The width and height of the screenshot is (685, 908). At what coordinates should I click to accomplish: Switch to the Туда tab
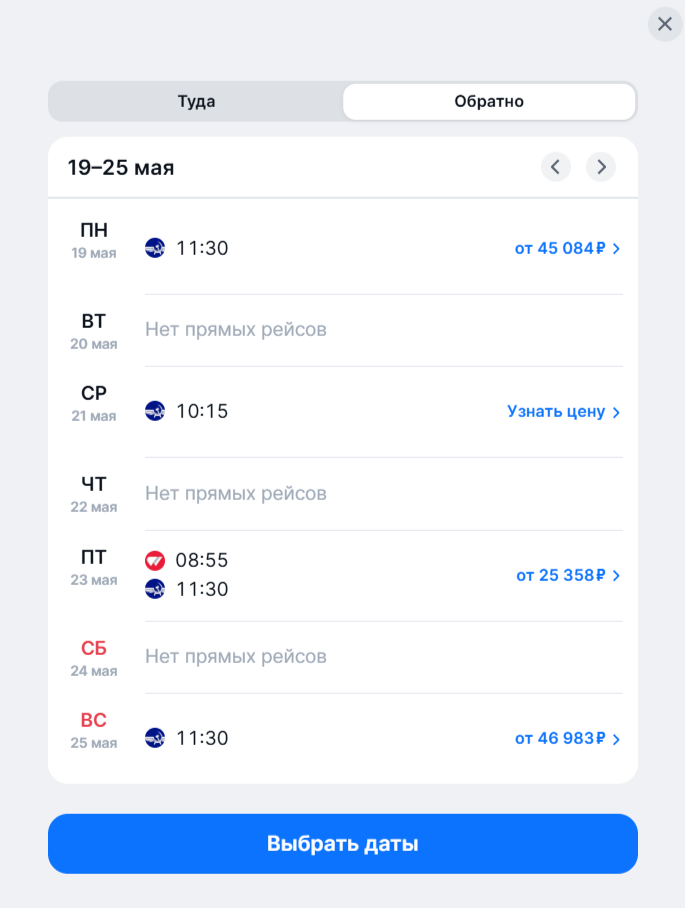point(196,101)
